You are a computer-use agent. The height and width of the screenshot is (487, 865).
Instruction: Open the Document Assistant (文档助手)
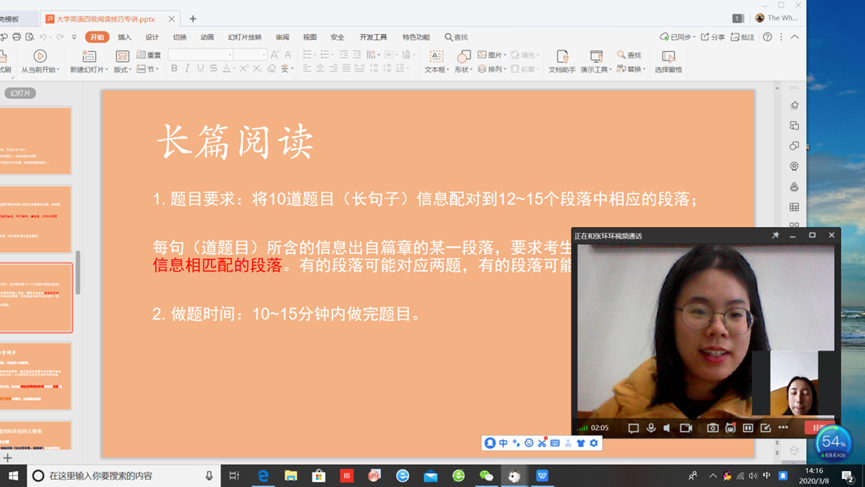[562, 61]
